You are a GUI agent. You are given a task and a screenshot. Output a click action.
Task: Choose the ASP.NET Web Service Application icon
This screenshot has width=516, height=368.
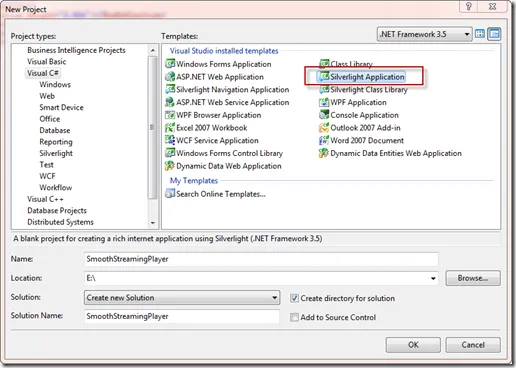click(170, 102)
